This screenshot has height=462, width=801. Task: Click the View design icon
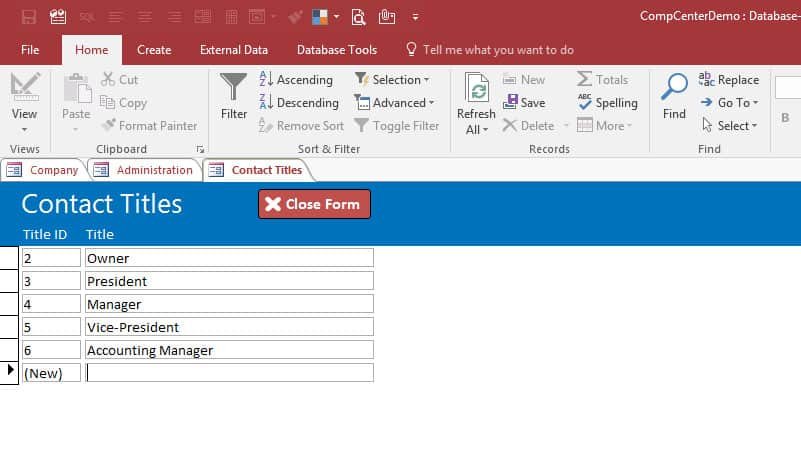click(25, 87)
